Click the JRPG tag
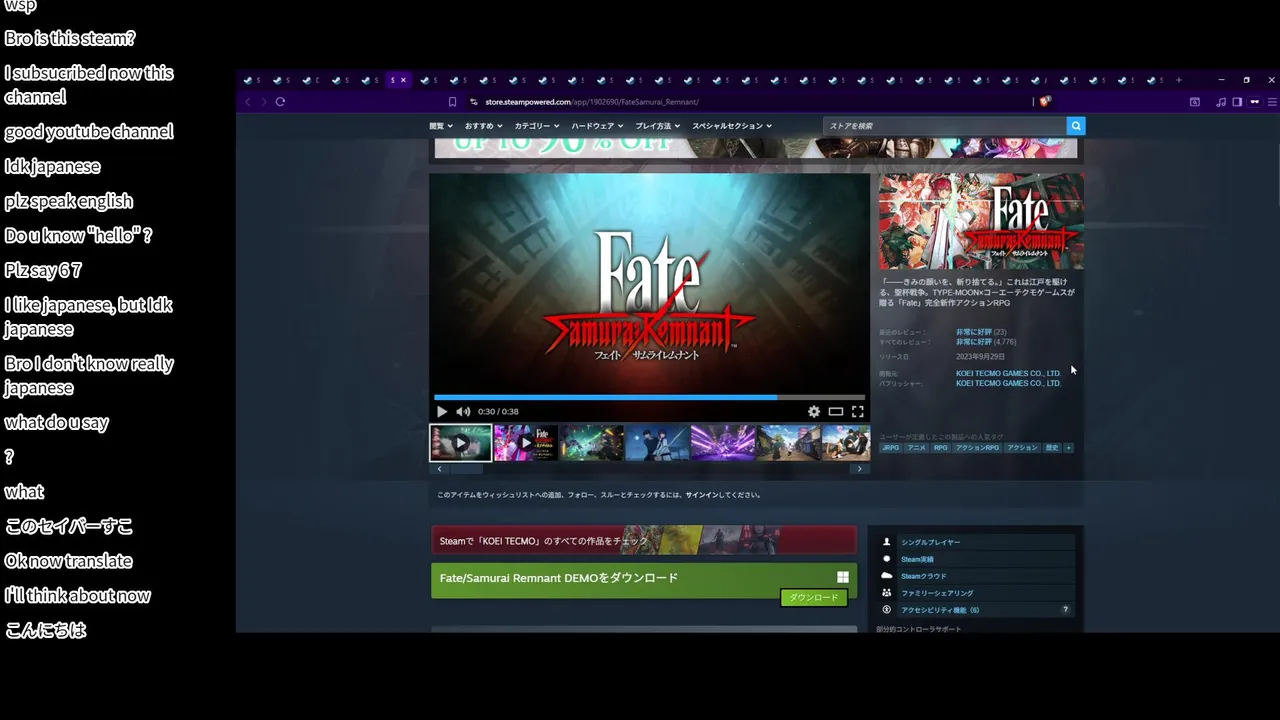 pyautogui.click(x=890, y=448)
